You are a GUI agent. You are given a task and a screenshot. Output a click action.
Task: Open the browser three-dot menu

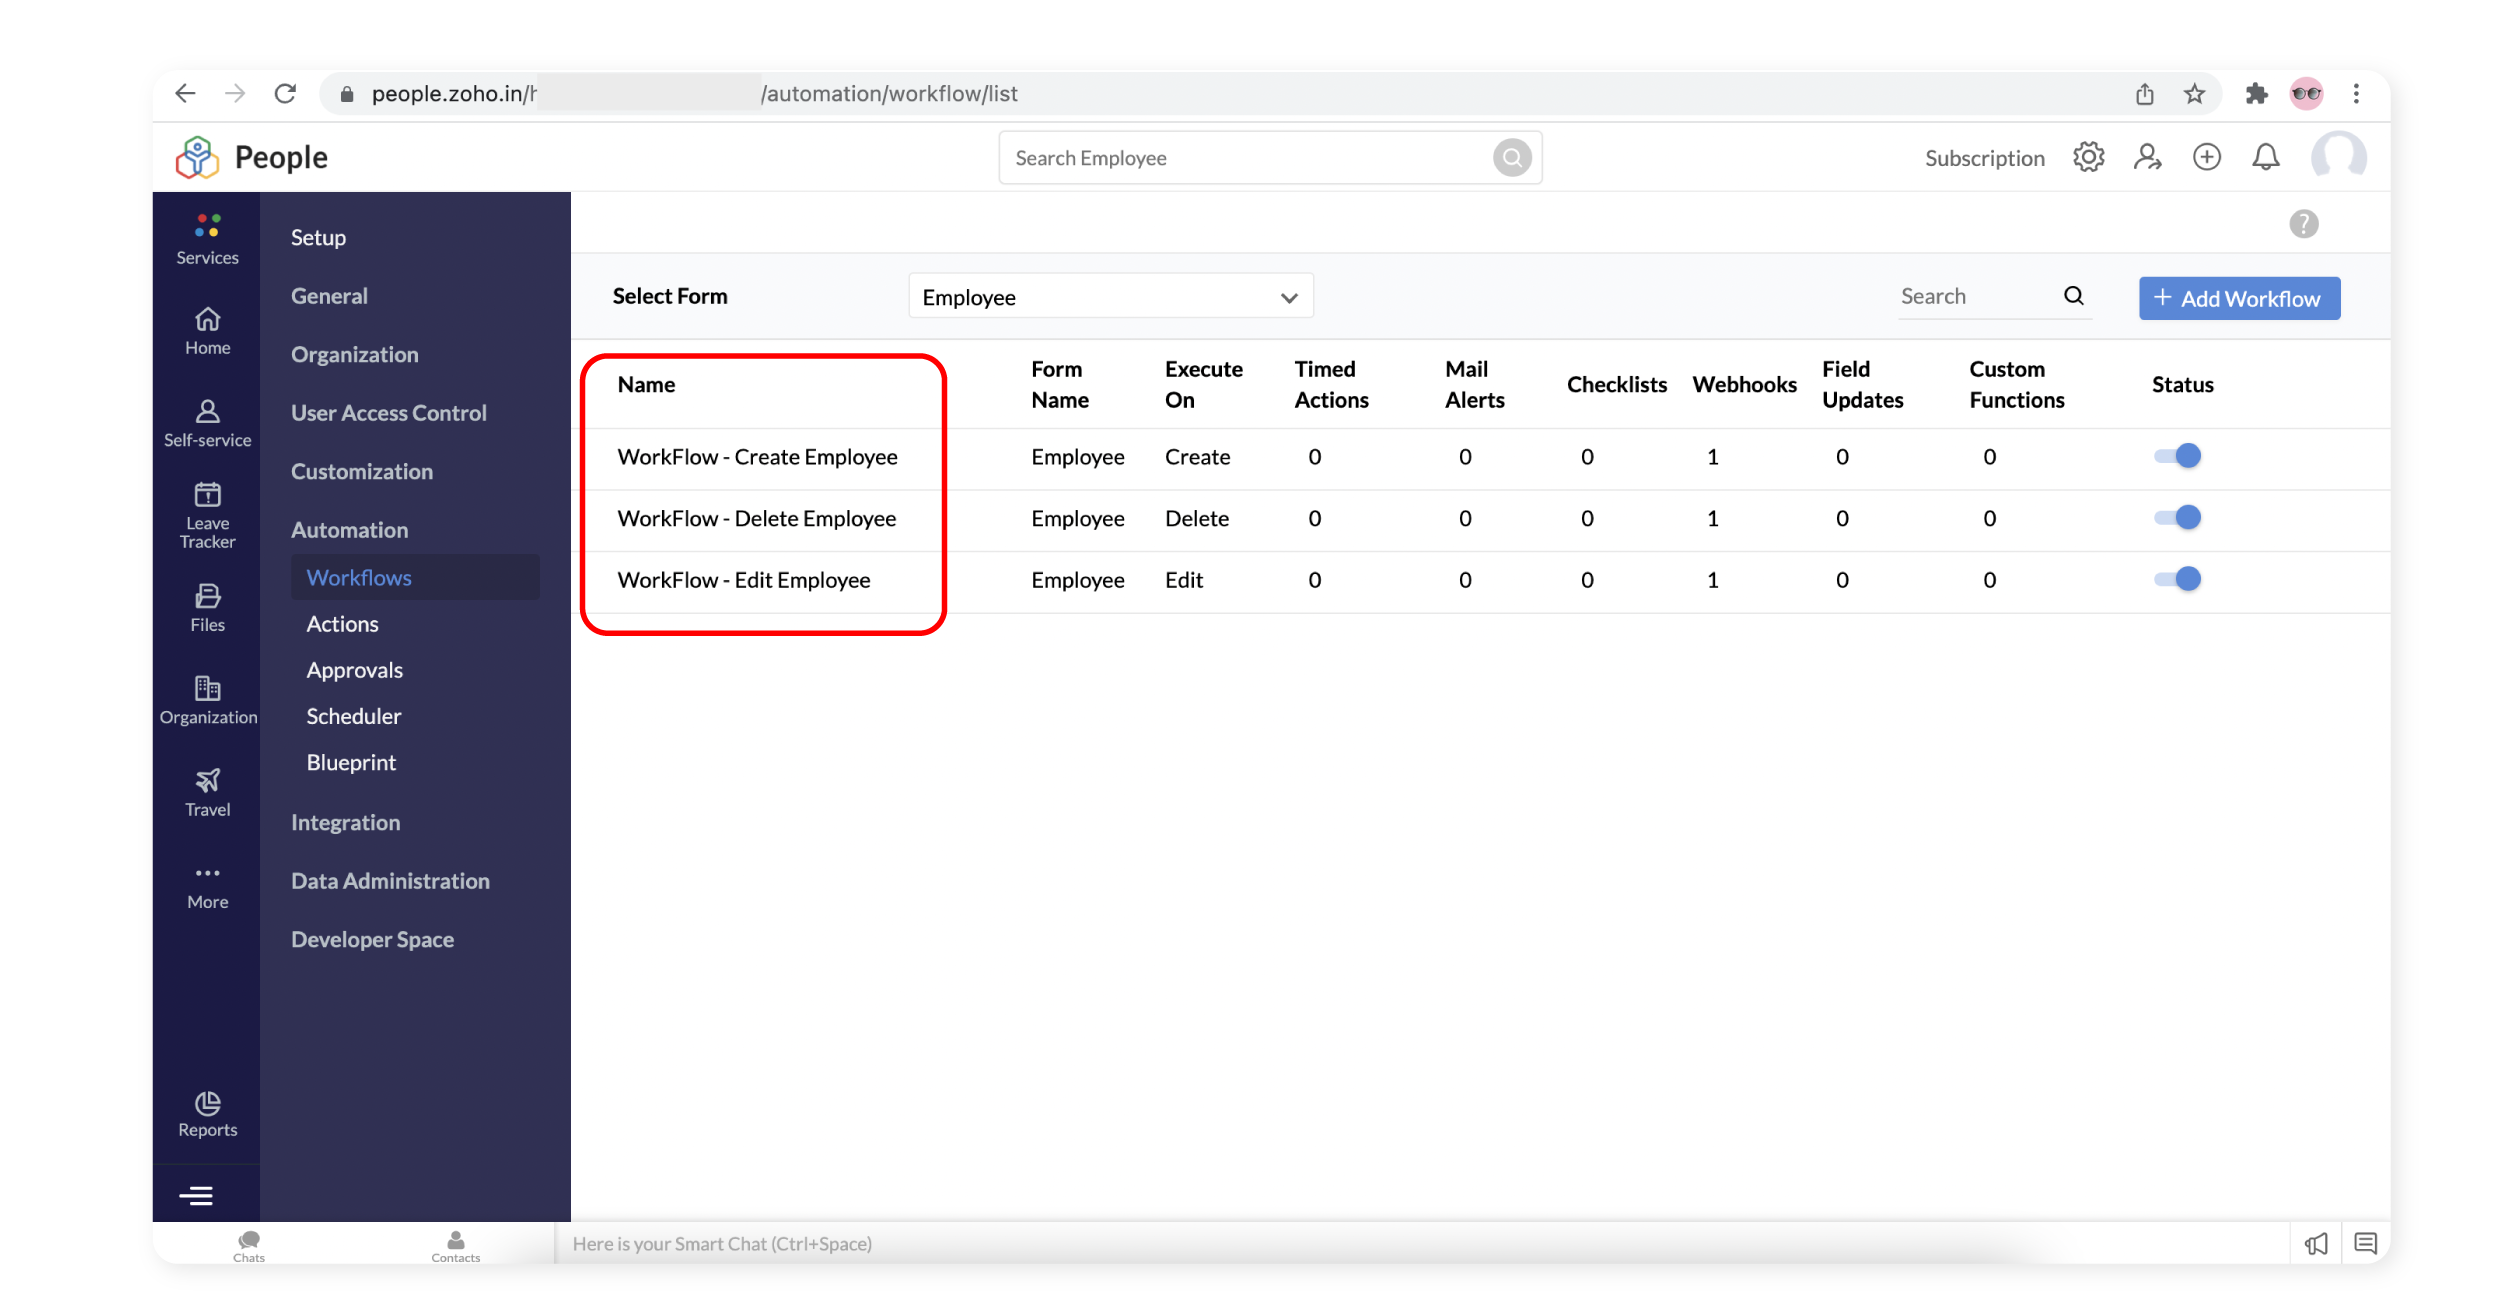tap(2356, 94)
